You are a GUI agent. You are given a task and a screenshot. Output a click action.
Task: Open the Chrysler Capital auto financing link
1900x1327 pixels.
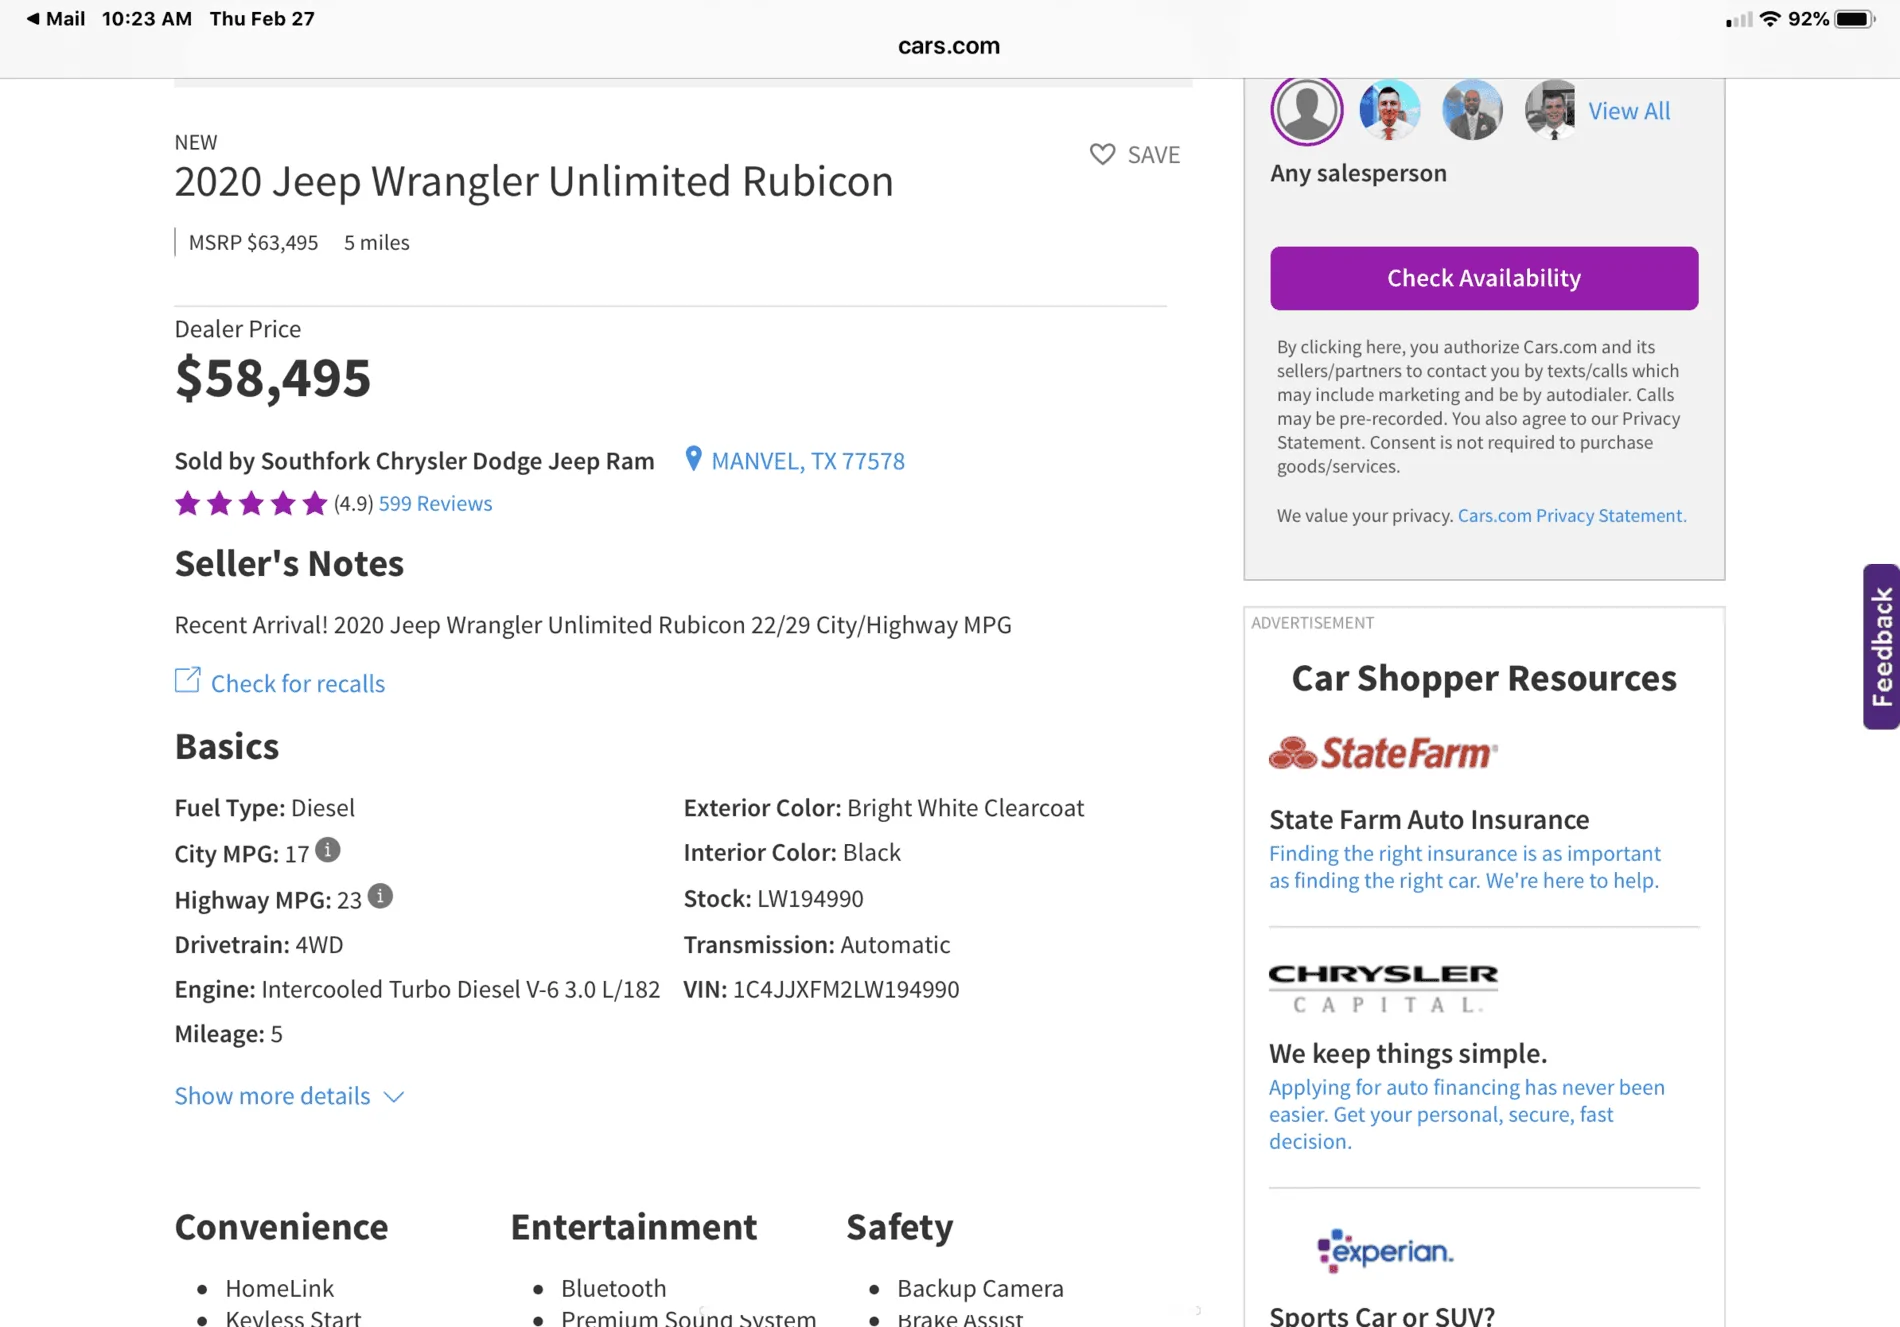point(1467,1114)
